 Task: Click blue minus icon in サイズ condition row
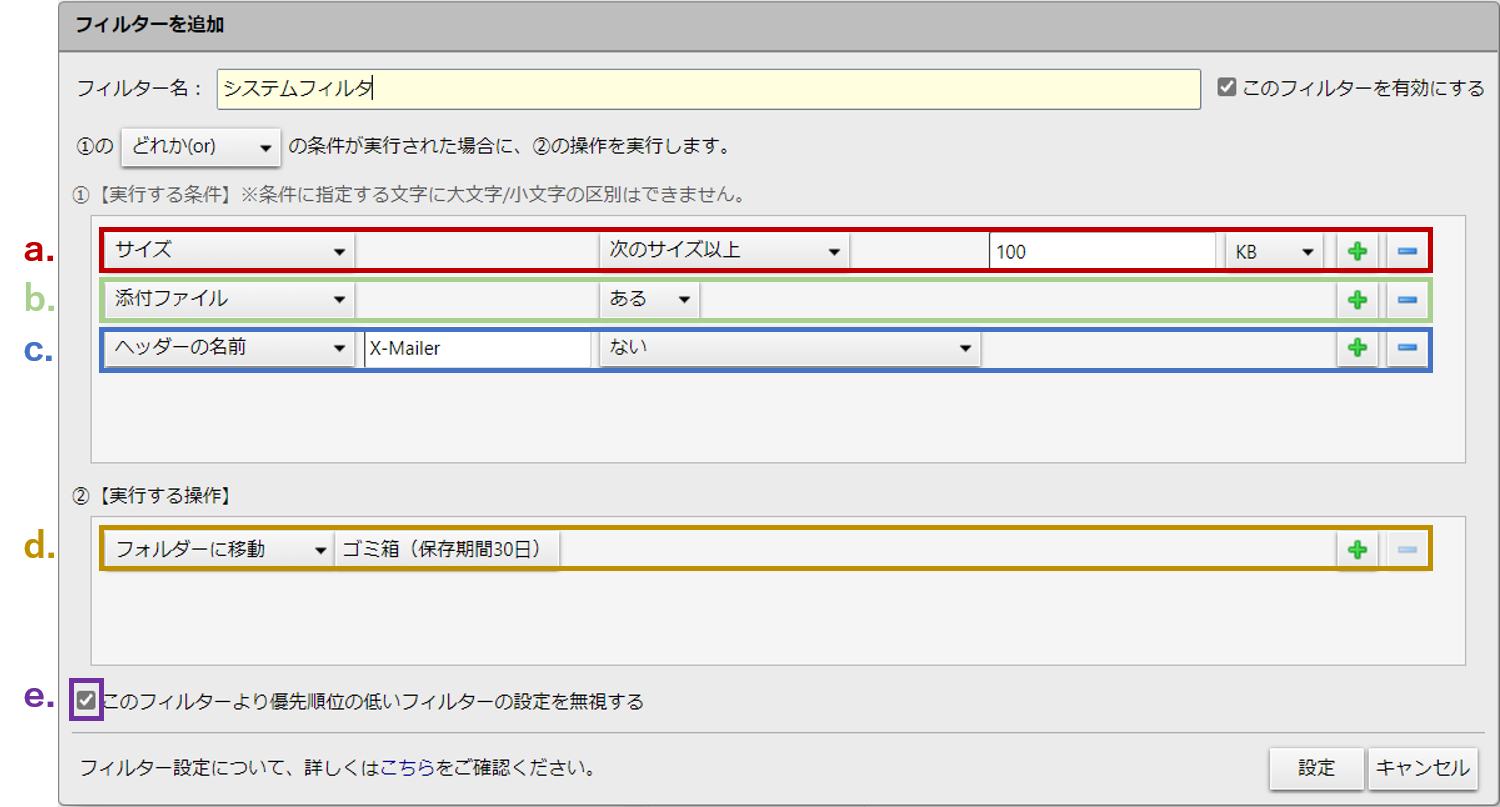point(1406,251)
